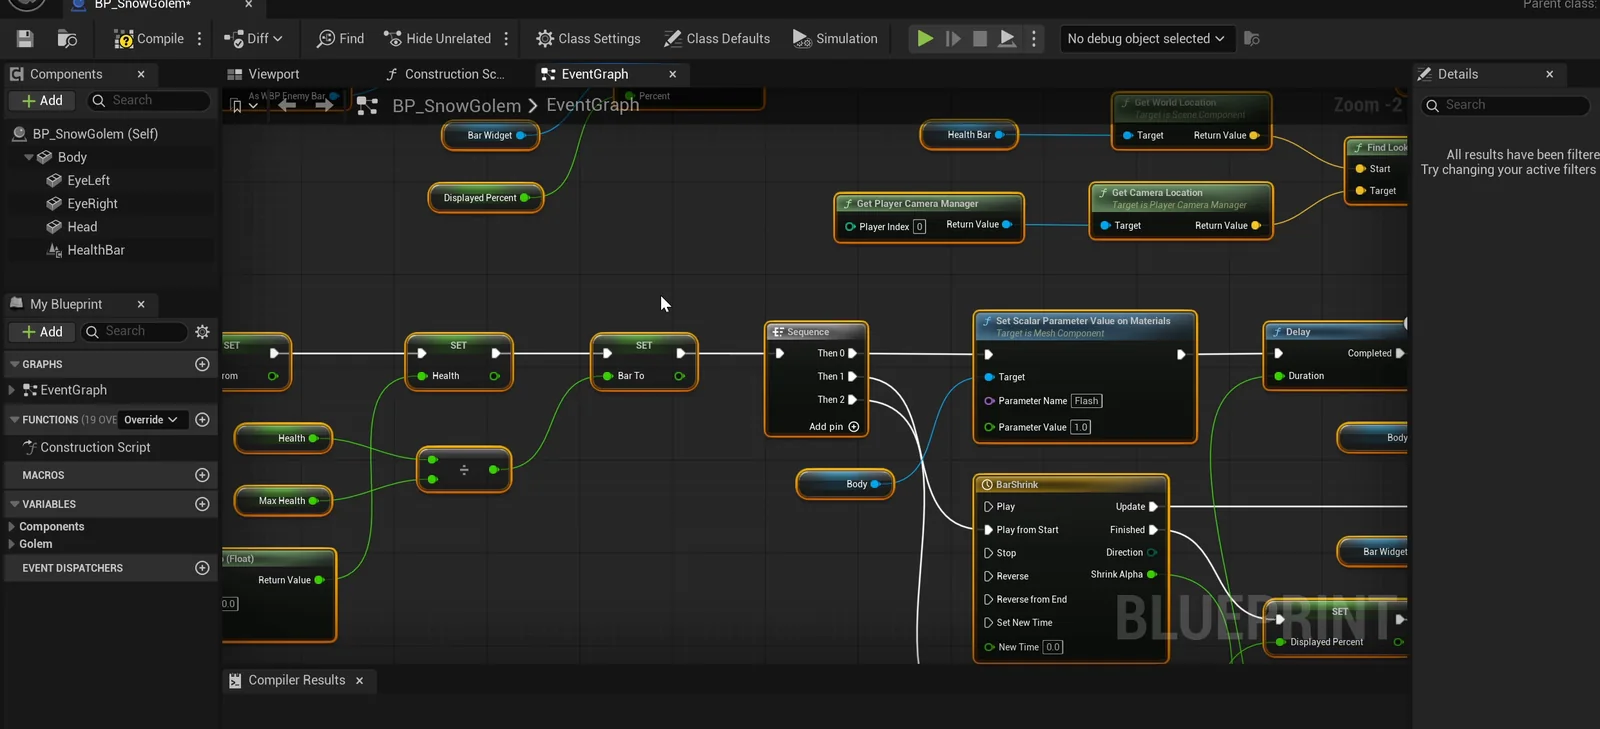
Task: Open Class Defaults
Action: coord(717,39)
